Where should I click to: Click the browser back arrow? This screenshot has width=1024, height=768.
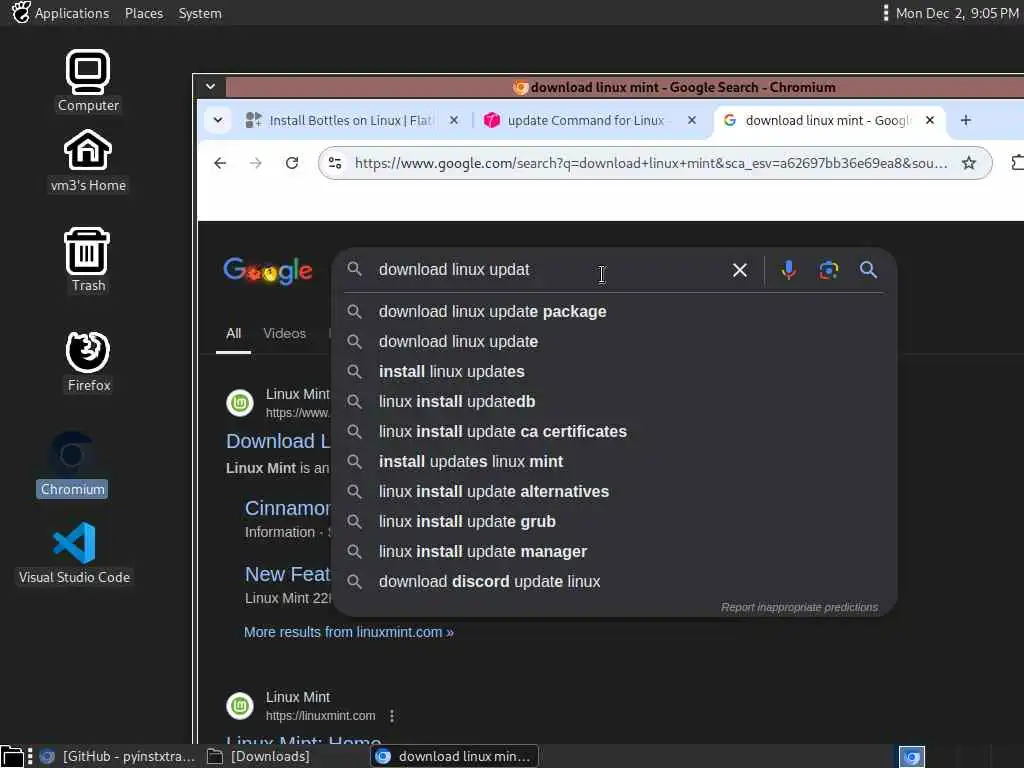220,163
